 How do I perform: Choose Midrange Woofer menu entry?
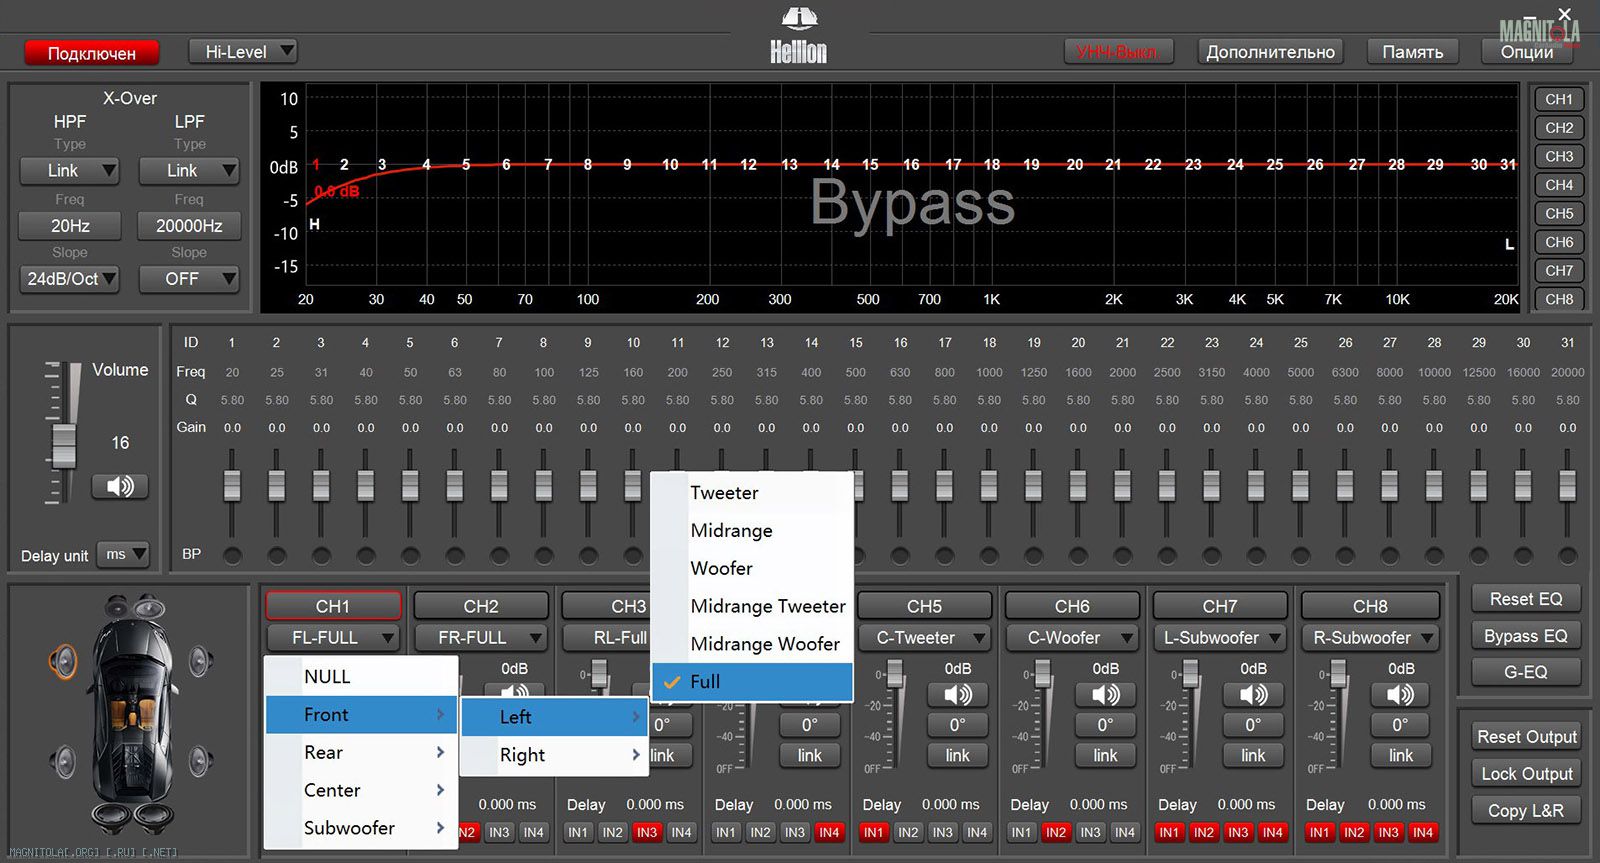coord(752,644)
